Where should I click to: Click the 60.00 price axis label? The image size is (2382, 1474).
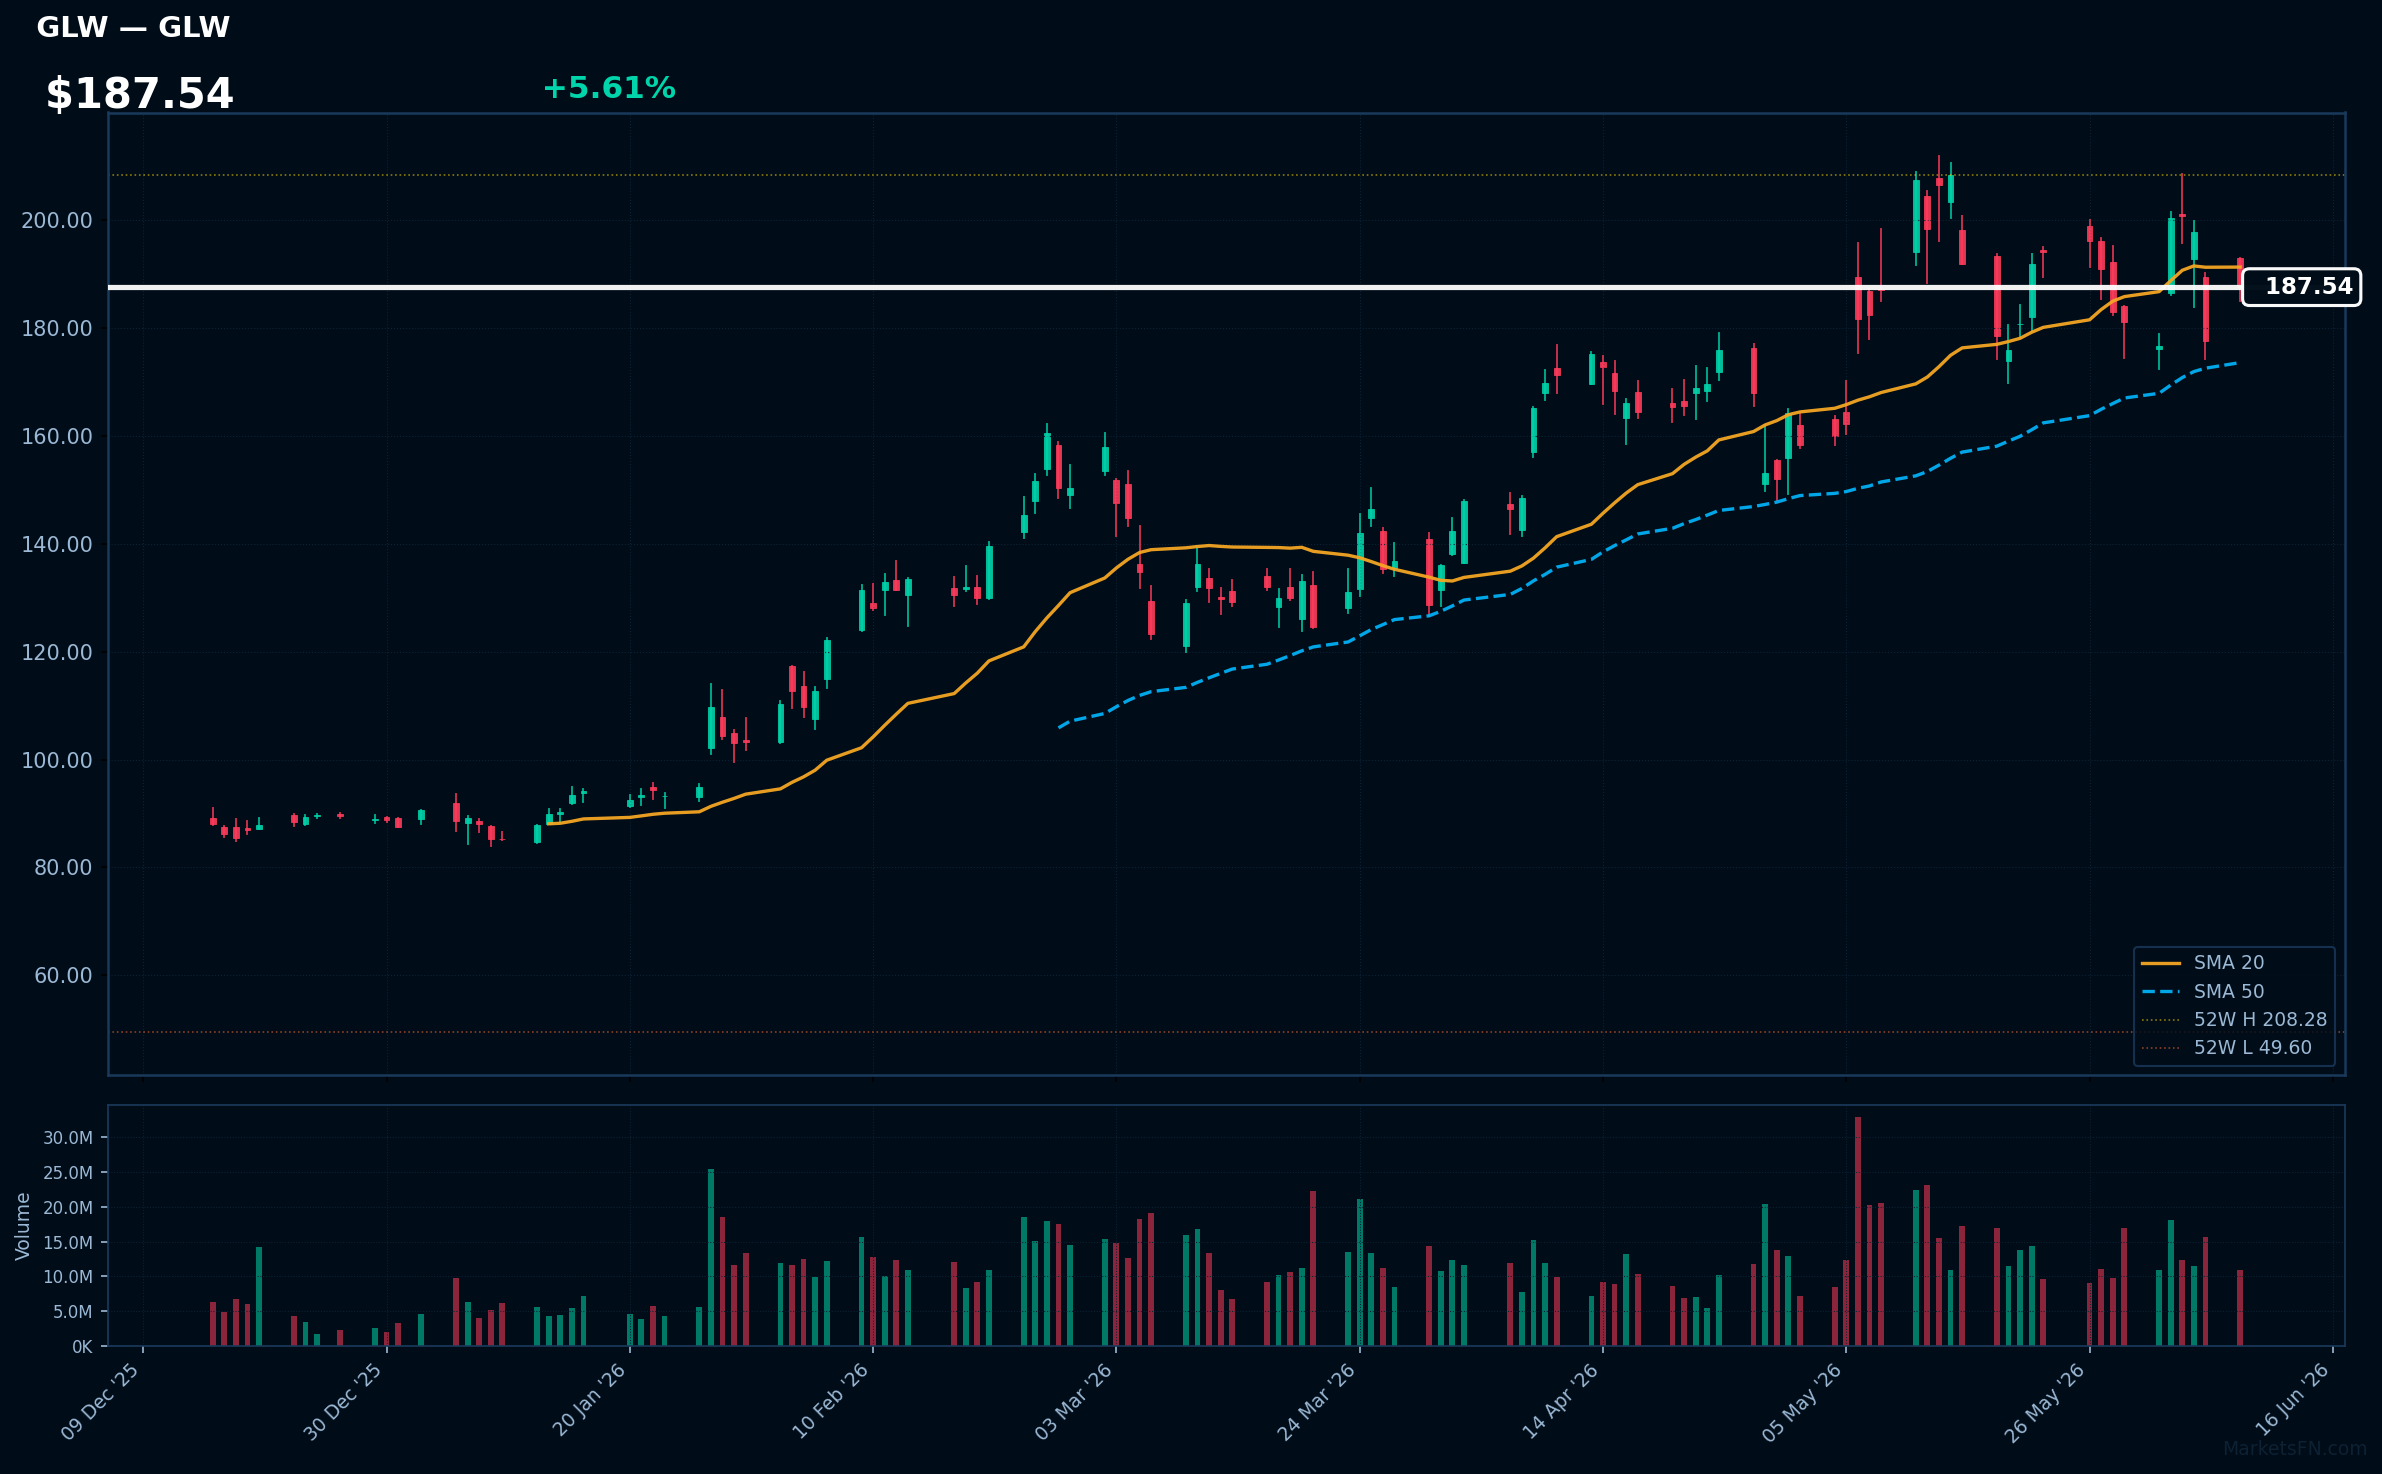(x=63, y=976)
